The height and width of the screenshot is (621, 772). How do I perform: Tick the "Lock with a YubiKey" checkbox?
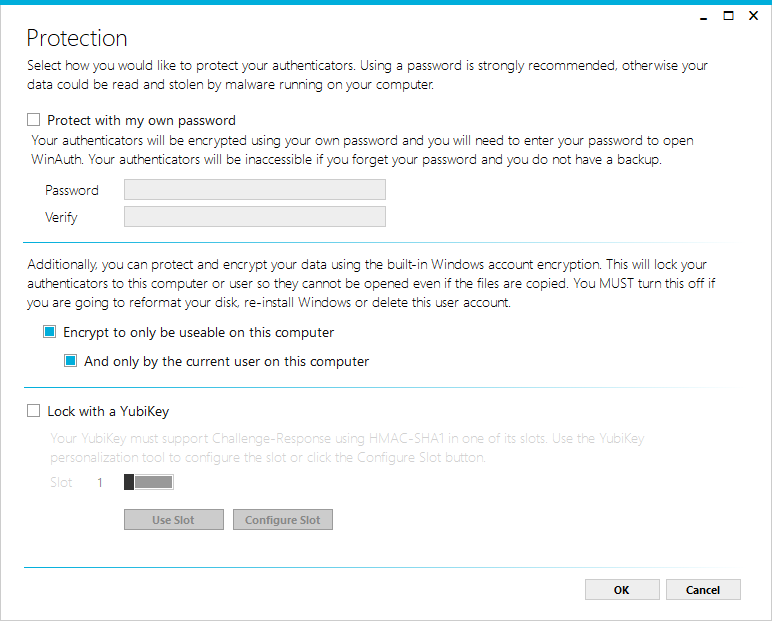click(34, 411)
